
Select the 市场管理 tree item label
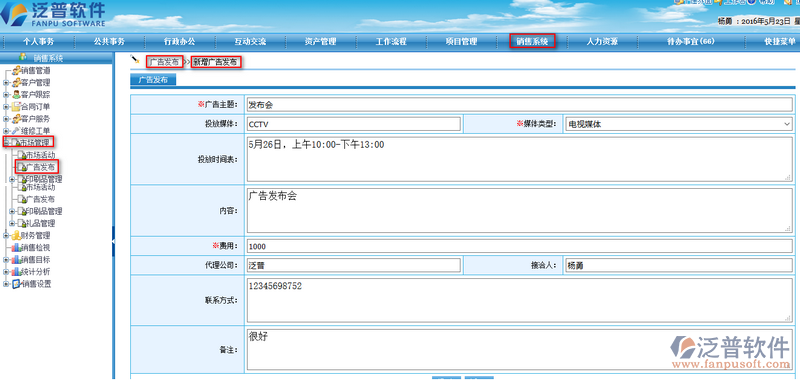pyautogui.click(x=35, y=142)
